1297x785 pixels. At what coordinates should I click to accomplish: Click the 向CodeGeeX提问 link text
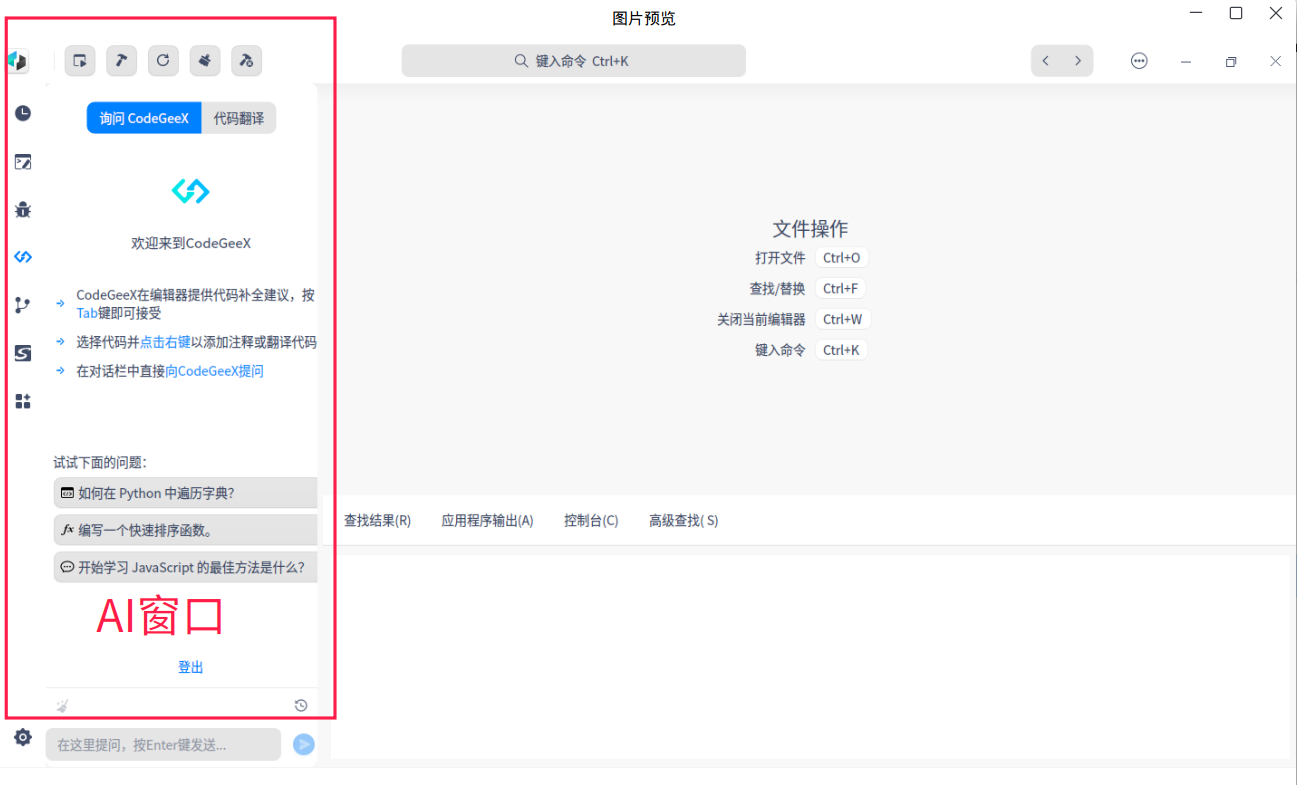(215, 371)
